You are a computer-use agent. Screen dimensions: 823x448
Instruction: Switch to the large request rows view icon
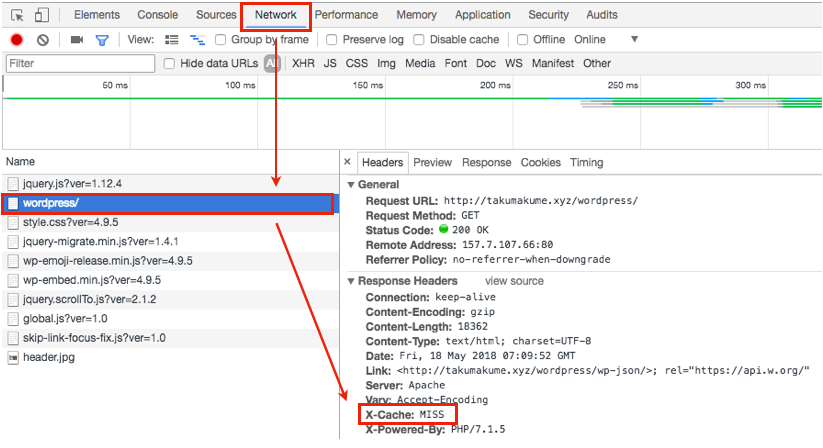tap(172, 40)
